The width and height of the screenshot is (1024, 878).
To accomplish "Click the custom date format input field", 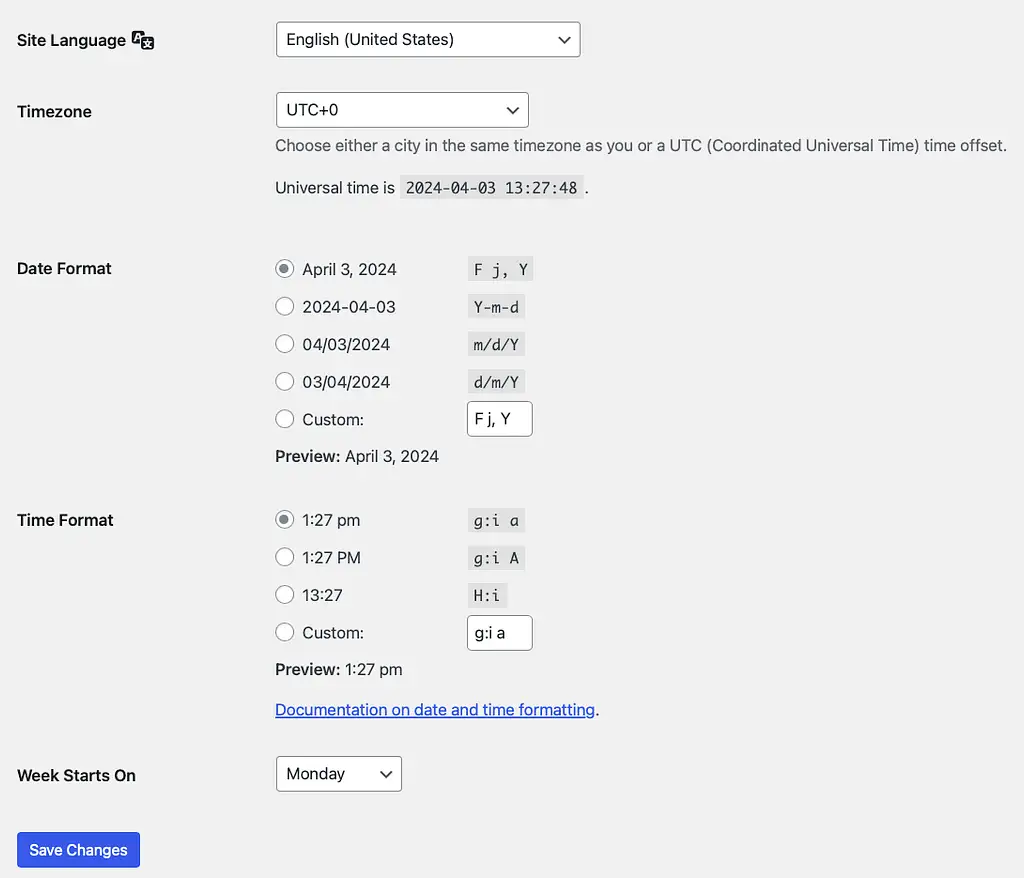I will (x=499, y=418).
